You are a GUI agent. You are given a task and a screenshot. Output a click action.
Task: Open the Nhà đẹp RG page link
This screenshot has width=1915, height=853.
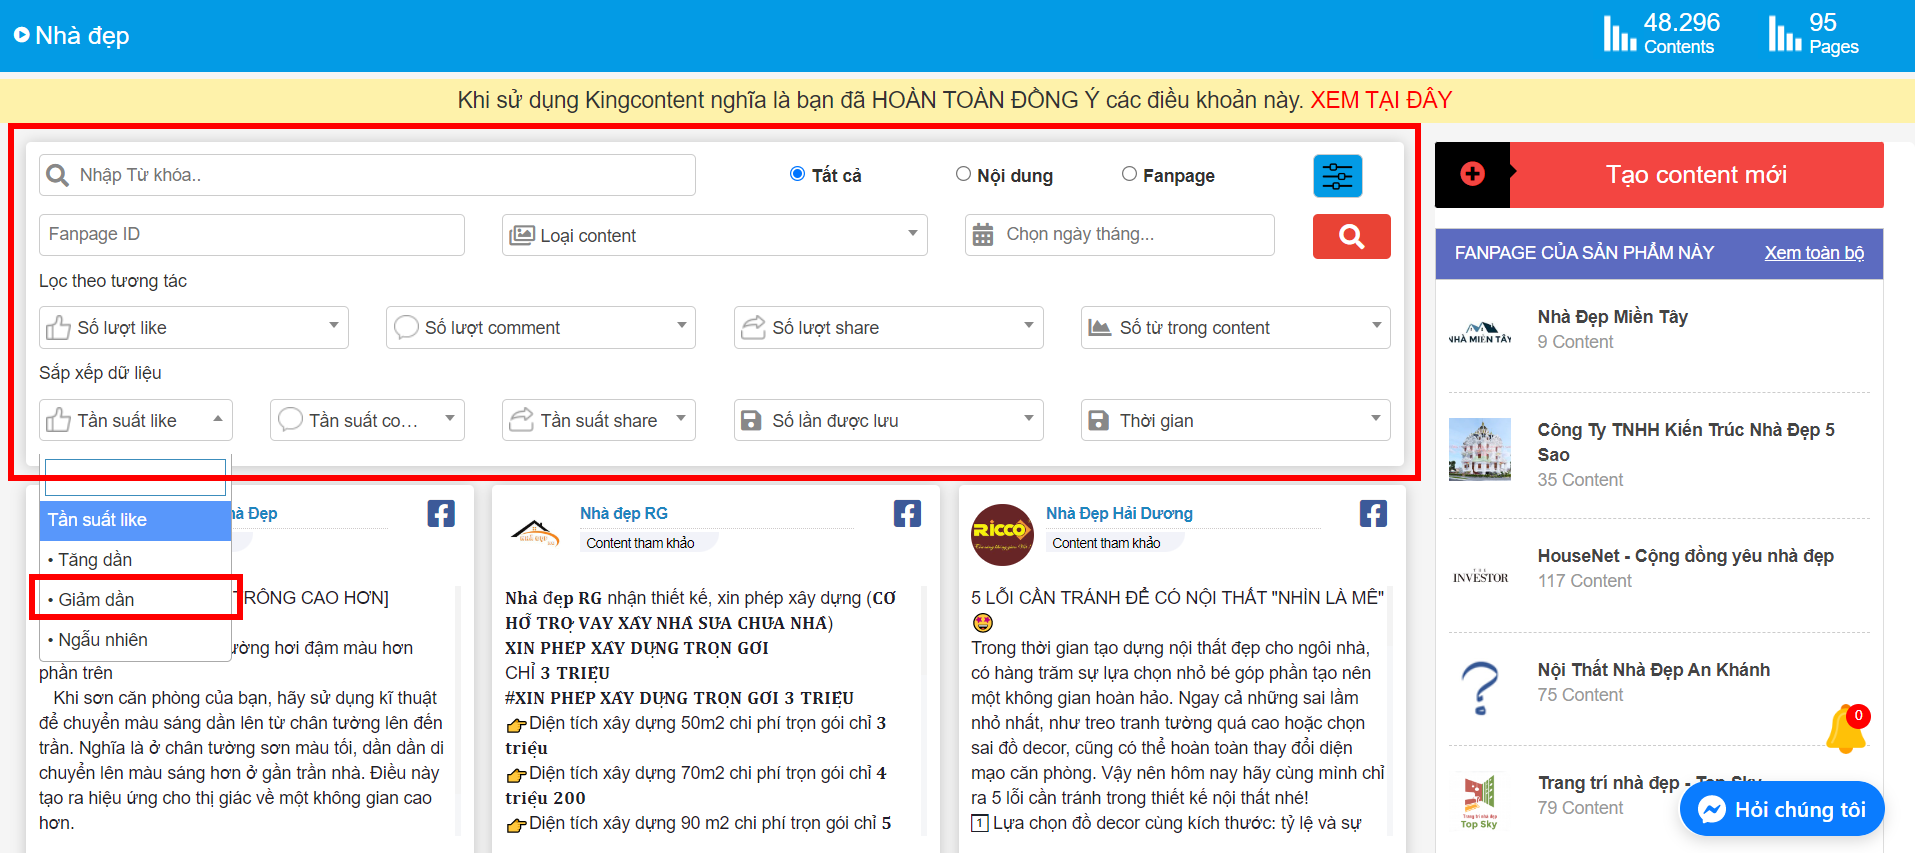click(x=624, y=513)
